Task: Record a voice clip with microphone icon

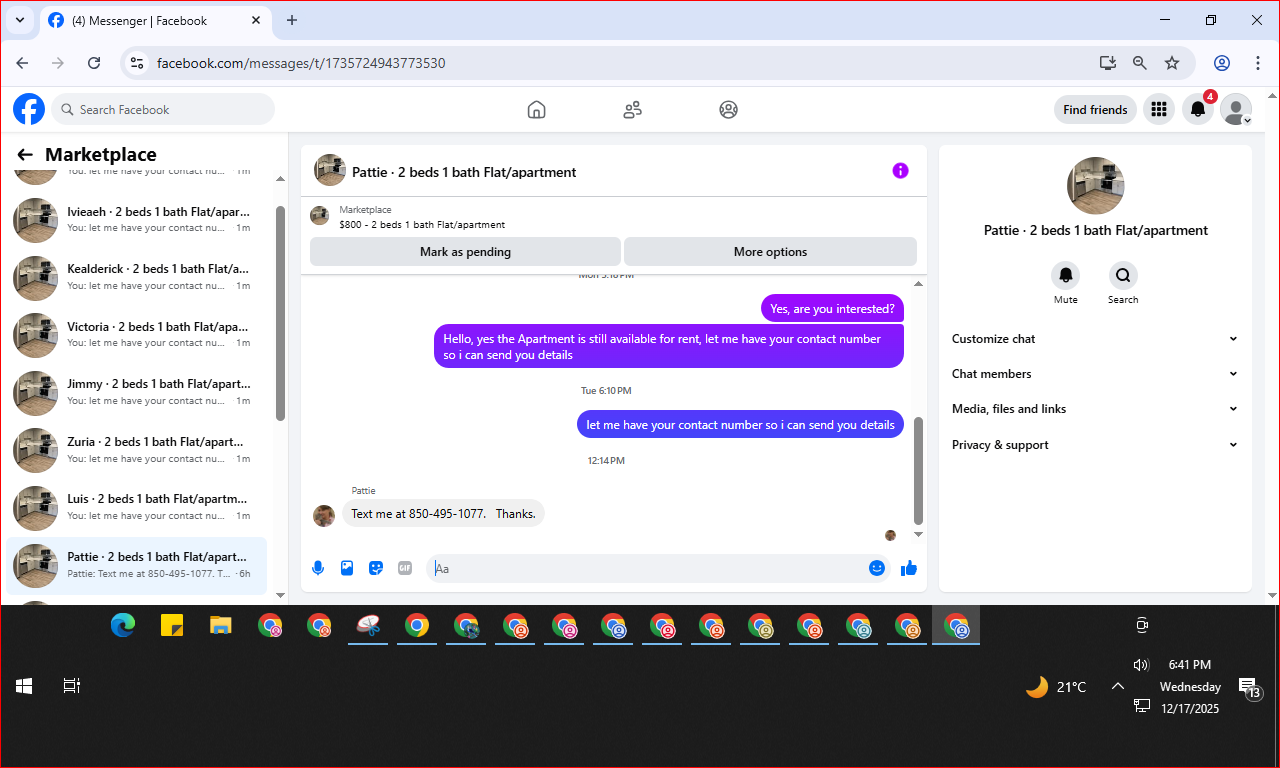Action: tap(318, 568)
